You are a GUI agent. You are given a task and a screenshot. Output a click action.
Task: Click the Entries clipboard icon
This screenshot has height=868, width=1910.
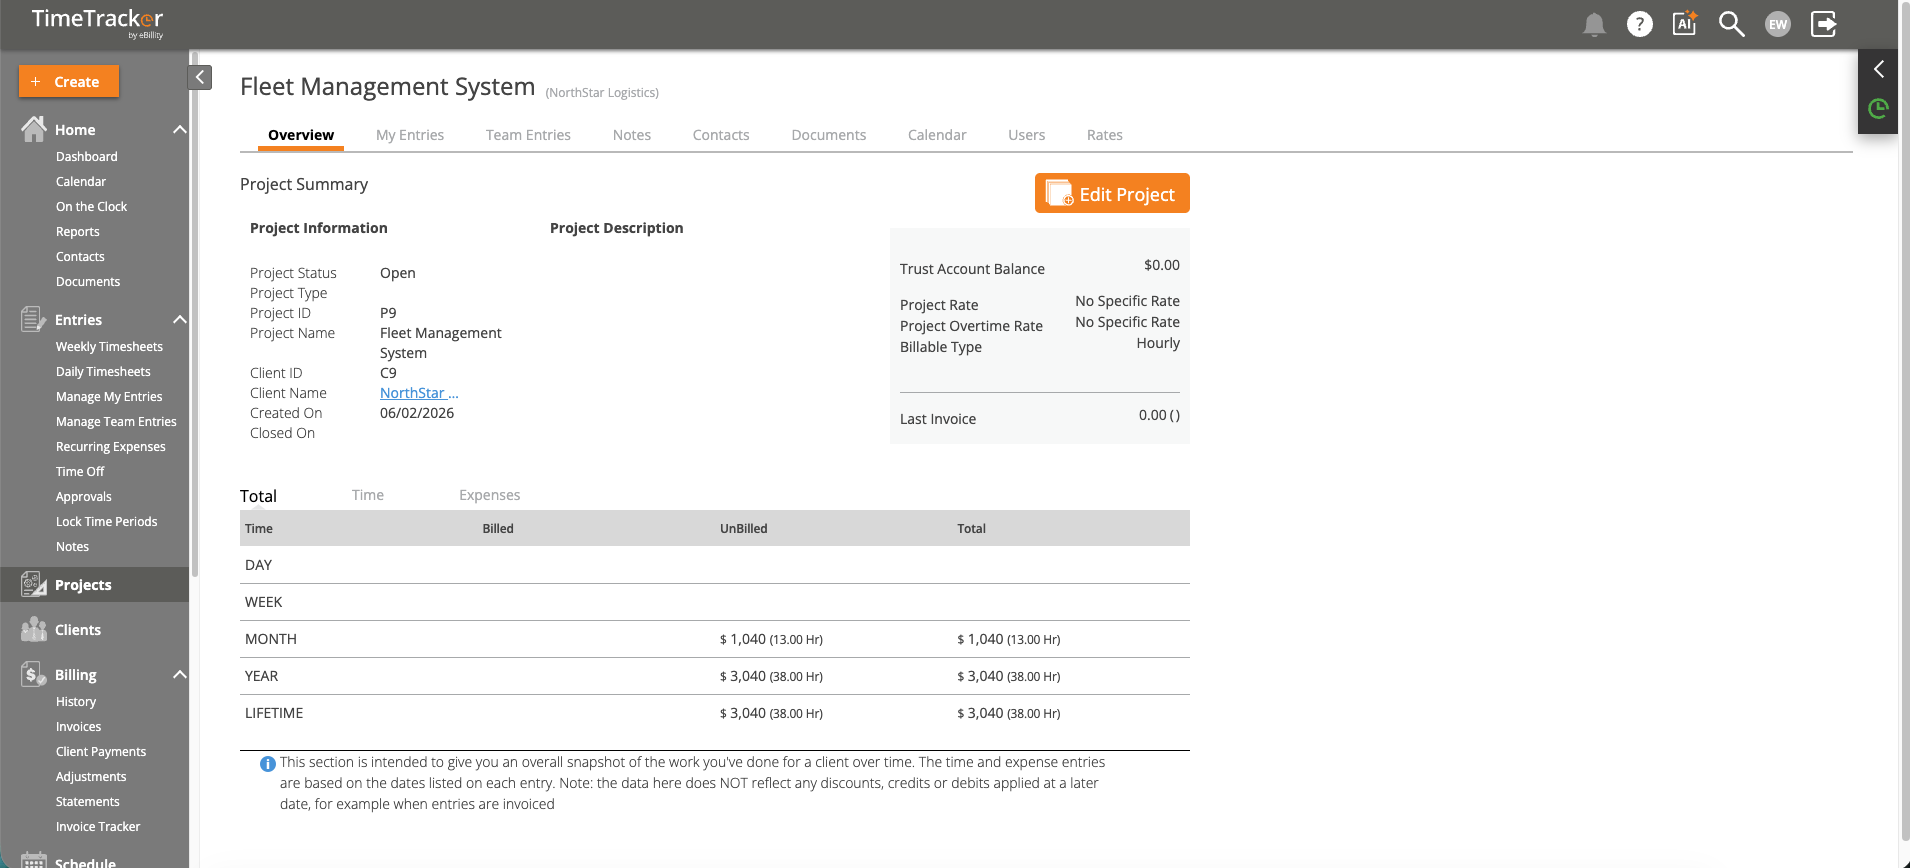pos(34,319)
